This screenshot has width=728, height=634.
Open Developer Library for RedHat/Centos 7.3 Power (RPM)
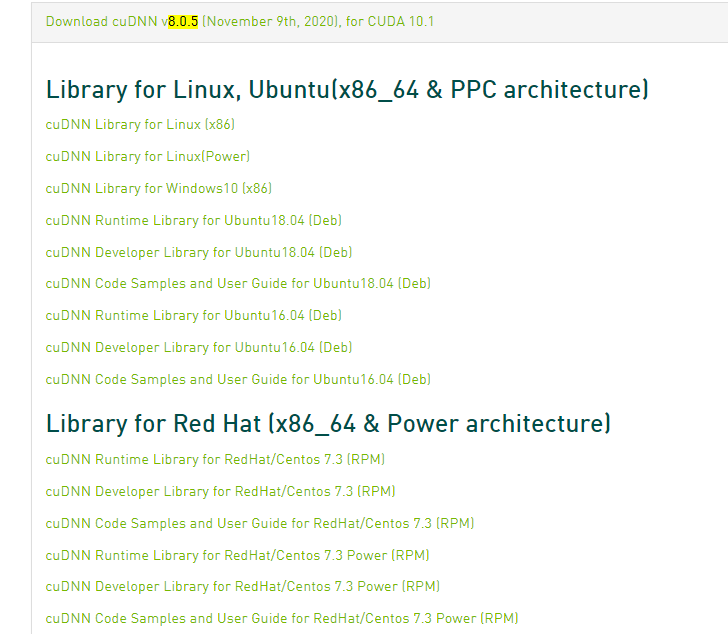pyautogui.click(x=243, y=587)
